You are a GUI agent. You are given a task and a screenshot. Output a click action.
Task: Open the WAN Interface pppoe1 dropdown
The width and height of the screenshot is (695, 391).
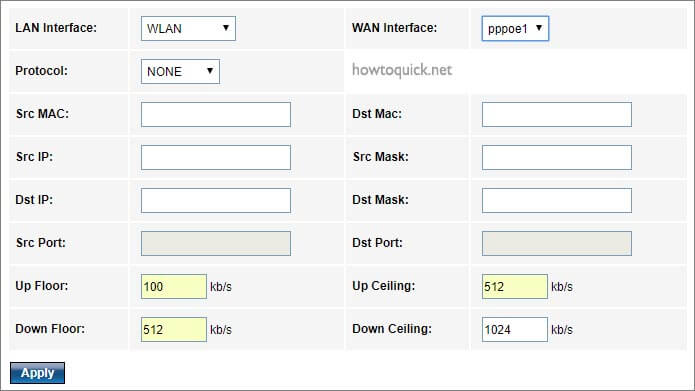(515, 28)
